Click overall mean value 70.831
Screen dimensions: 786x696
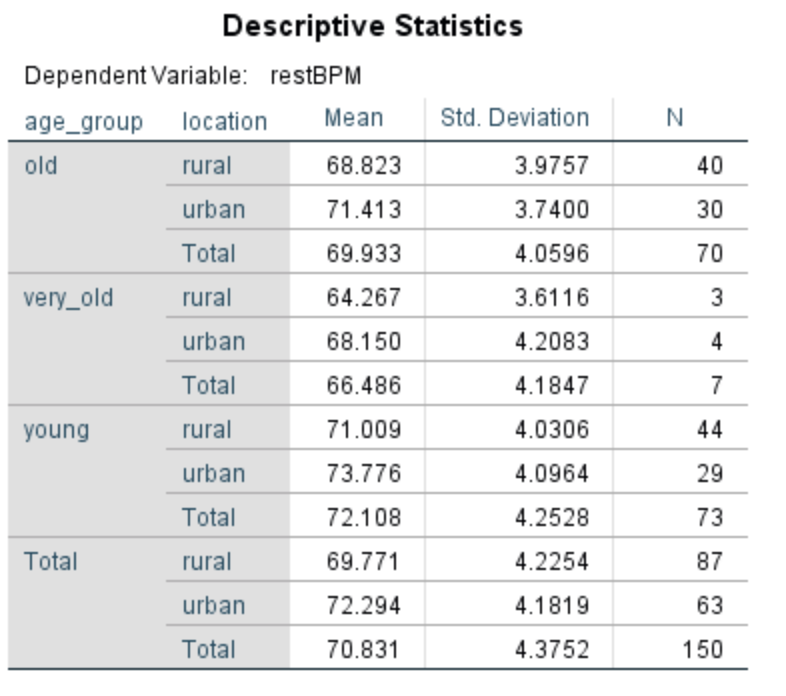tap(363, 650)
